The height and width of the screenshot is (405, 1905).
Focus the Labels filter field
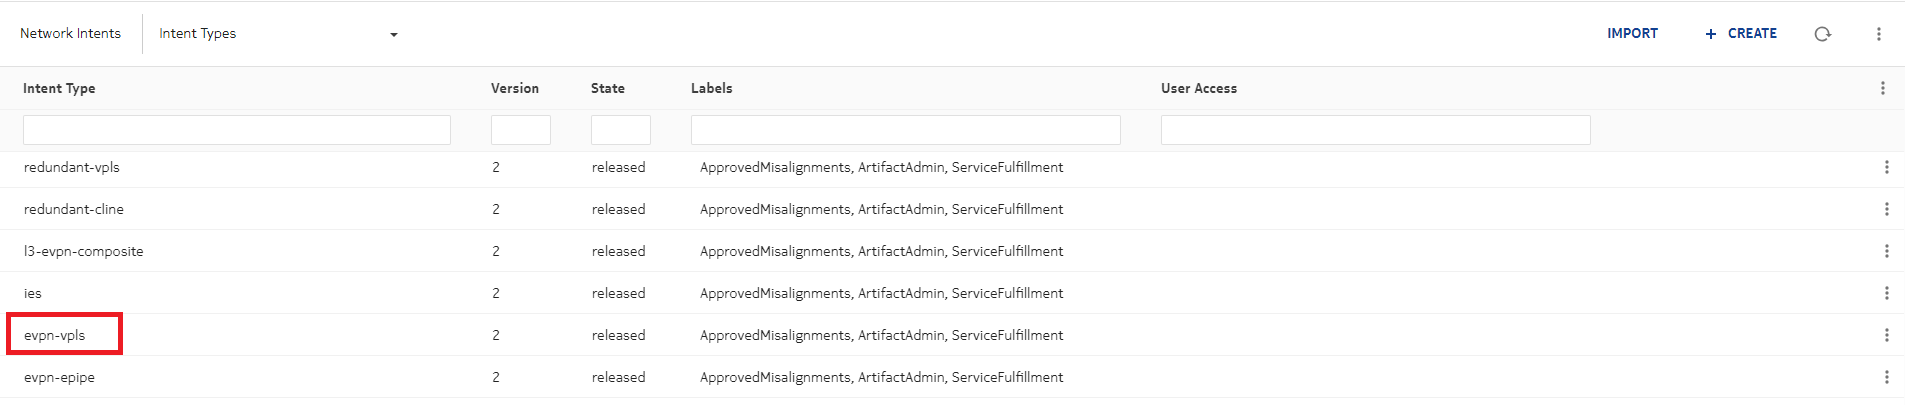click(x=905, y=130)
